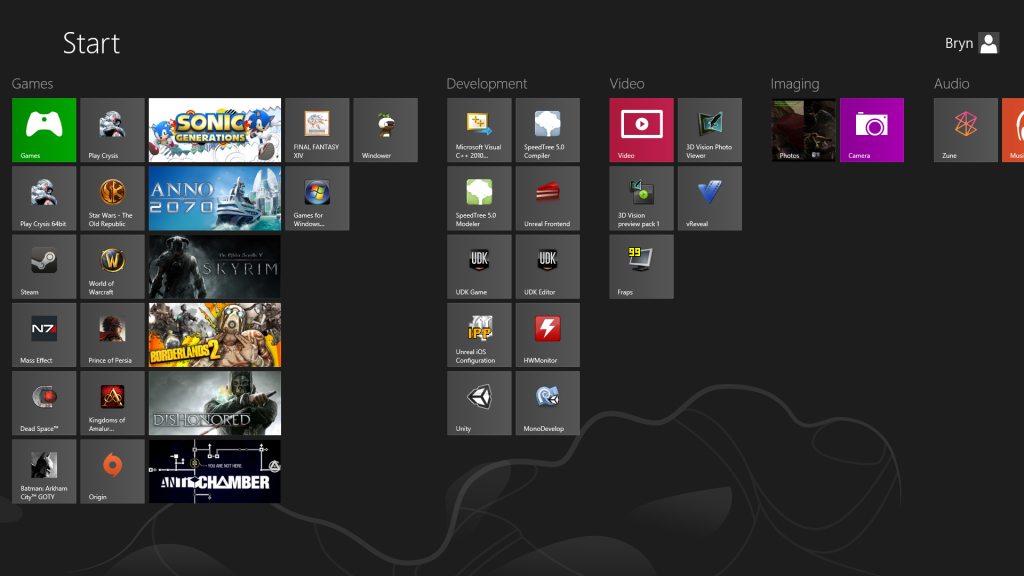This screenshot has width=1024, height=576.
Task: Launch SpeedTree 5.0 Compiler
Action: 547,130
